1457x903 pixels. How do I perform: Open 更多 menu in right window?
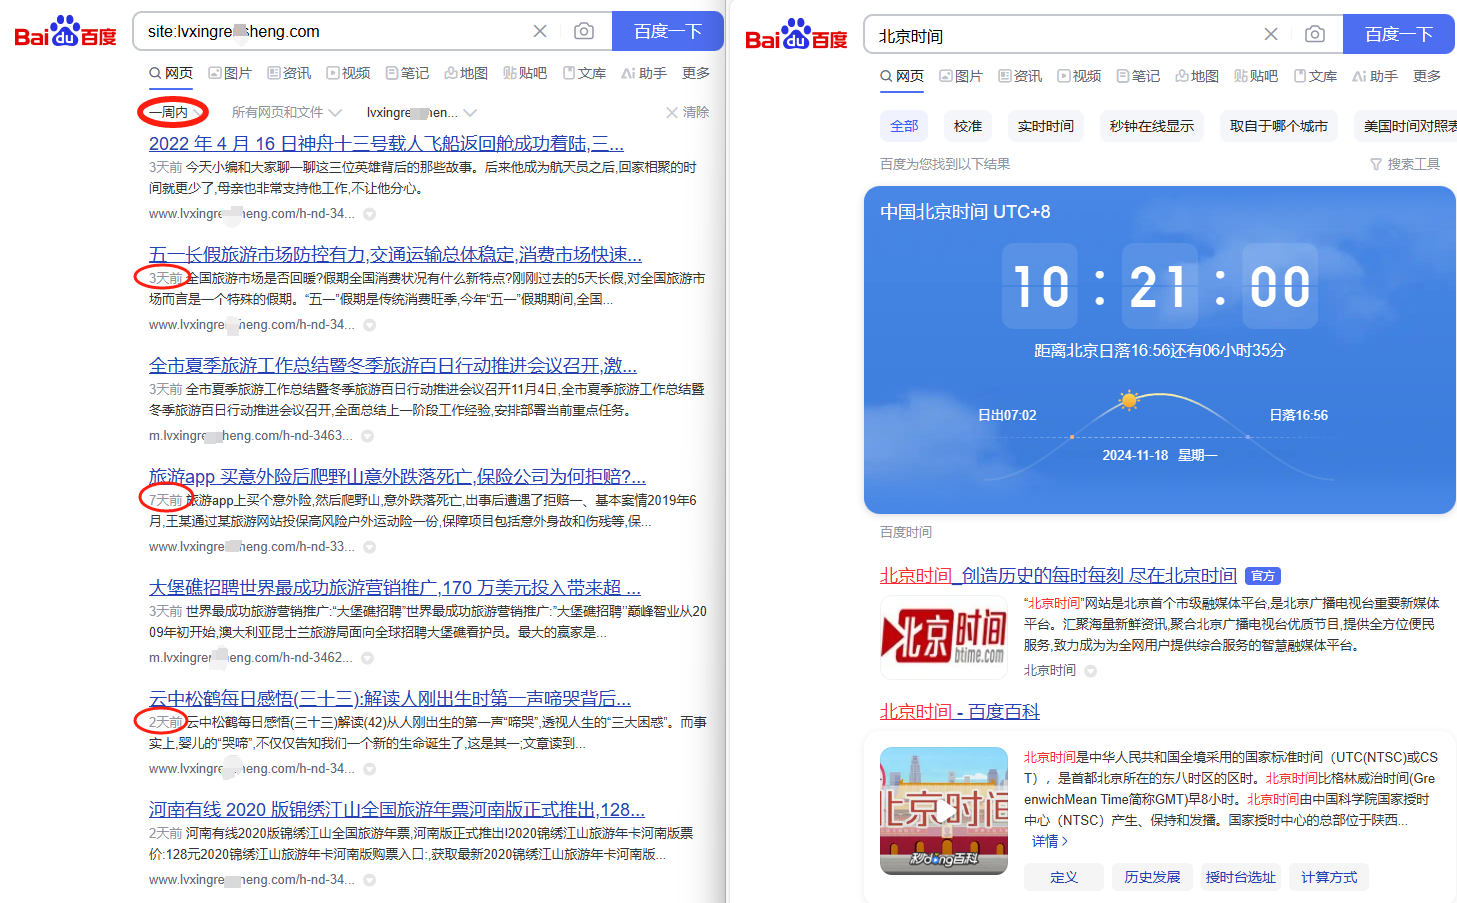coord(1427,76)
